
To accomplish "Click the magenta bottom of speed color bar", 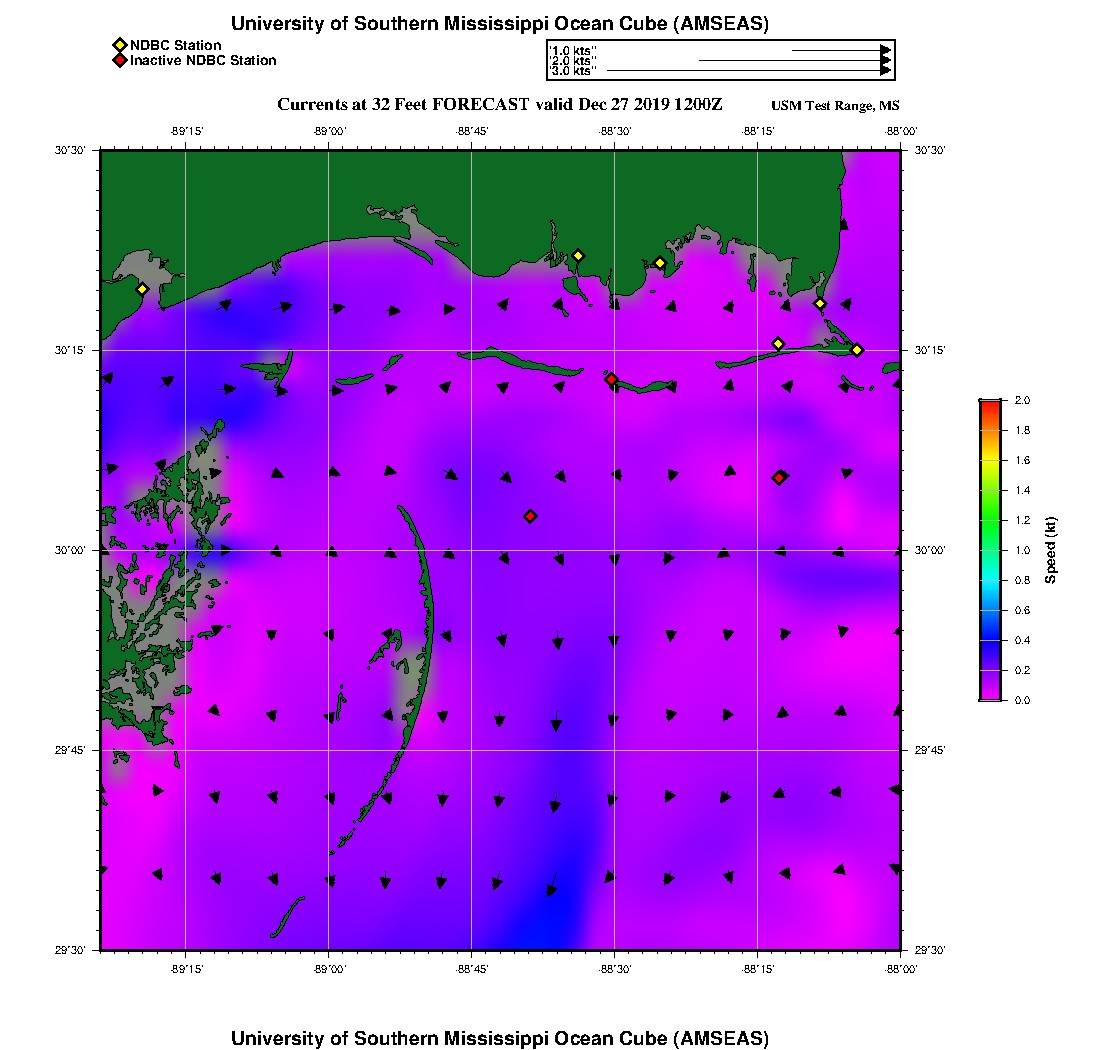I will pyautogui.click(x=990, y=695).
